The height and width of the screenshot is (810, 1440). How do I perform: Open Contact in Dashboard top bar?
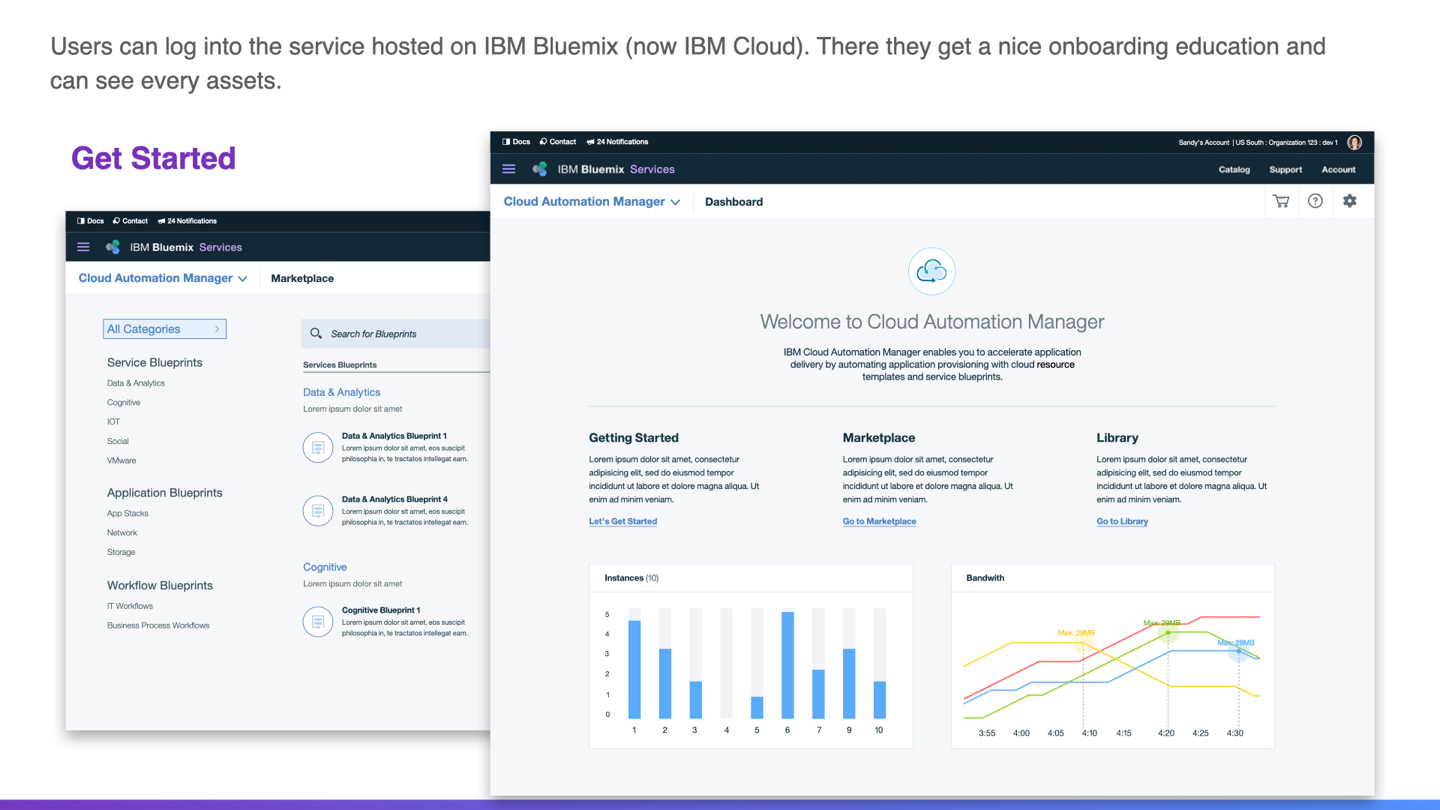[558, 142]
